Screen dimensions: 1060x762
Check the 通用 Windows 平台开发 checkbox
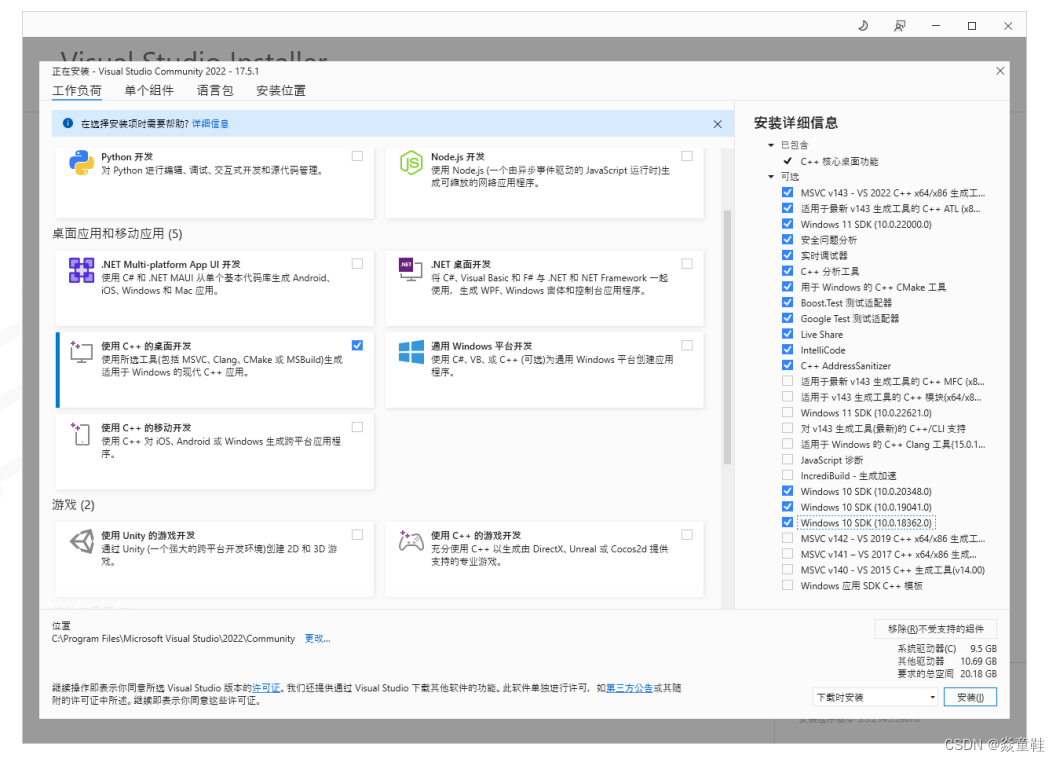click(687, 345)
